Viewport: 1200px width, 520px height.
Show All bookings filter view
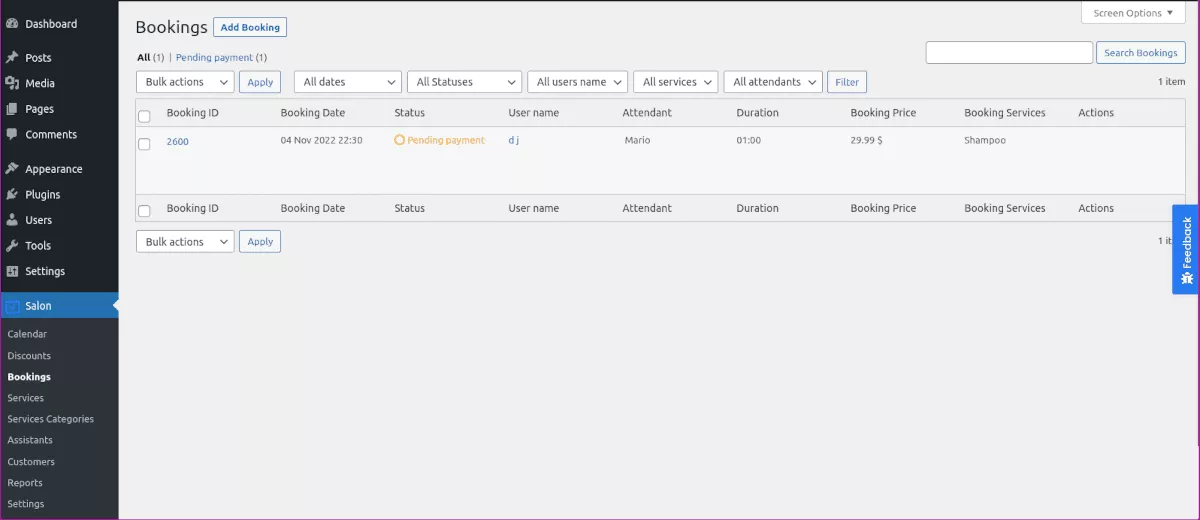(143, 58)
